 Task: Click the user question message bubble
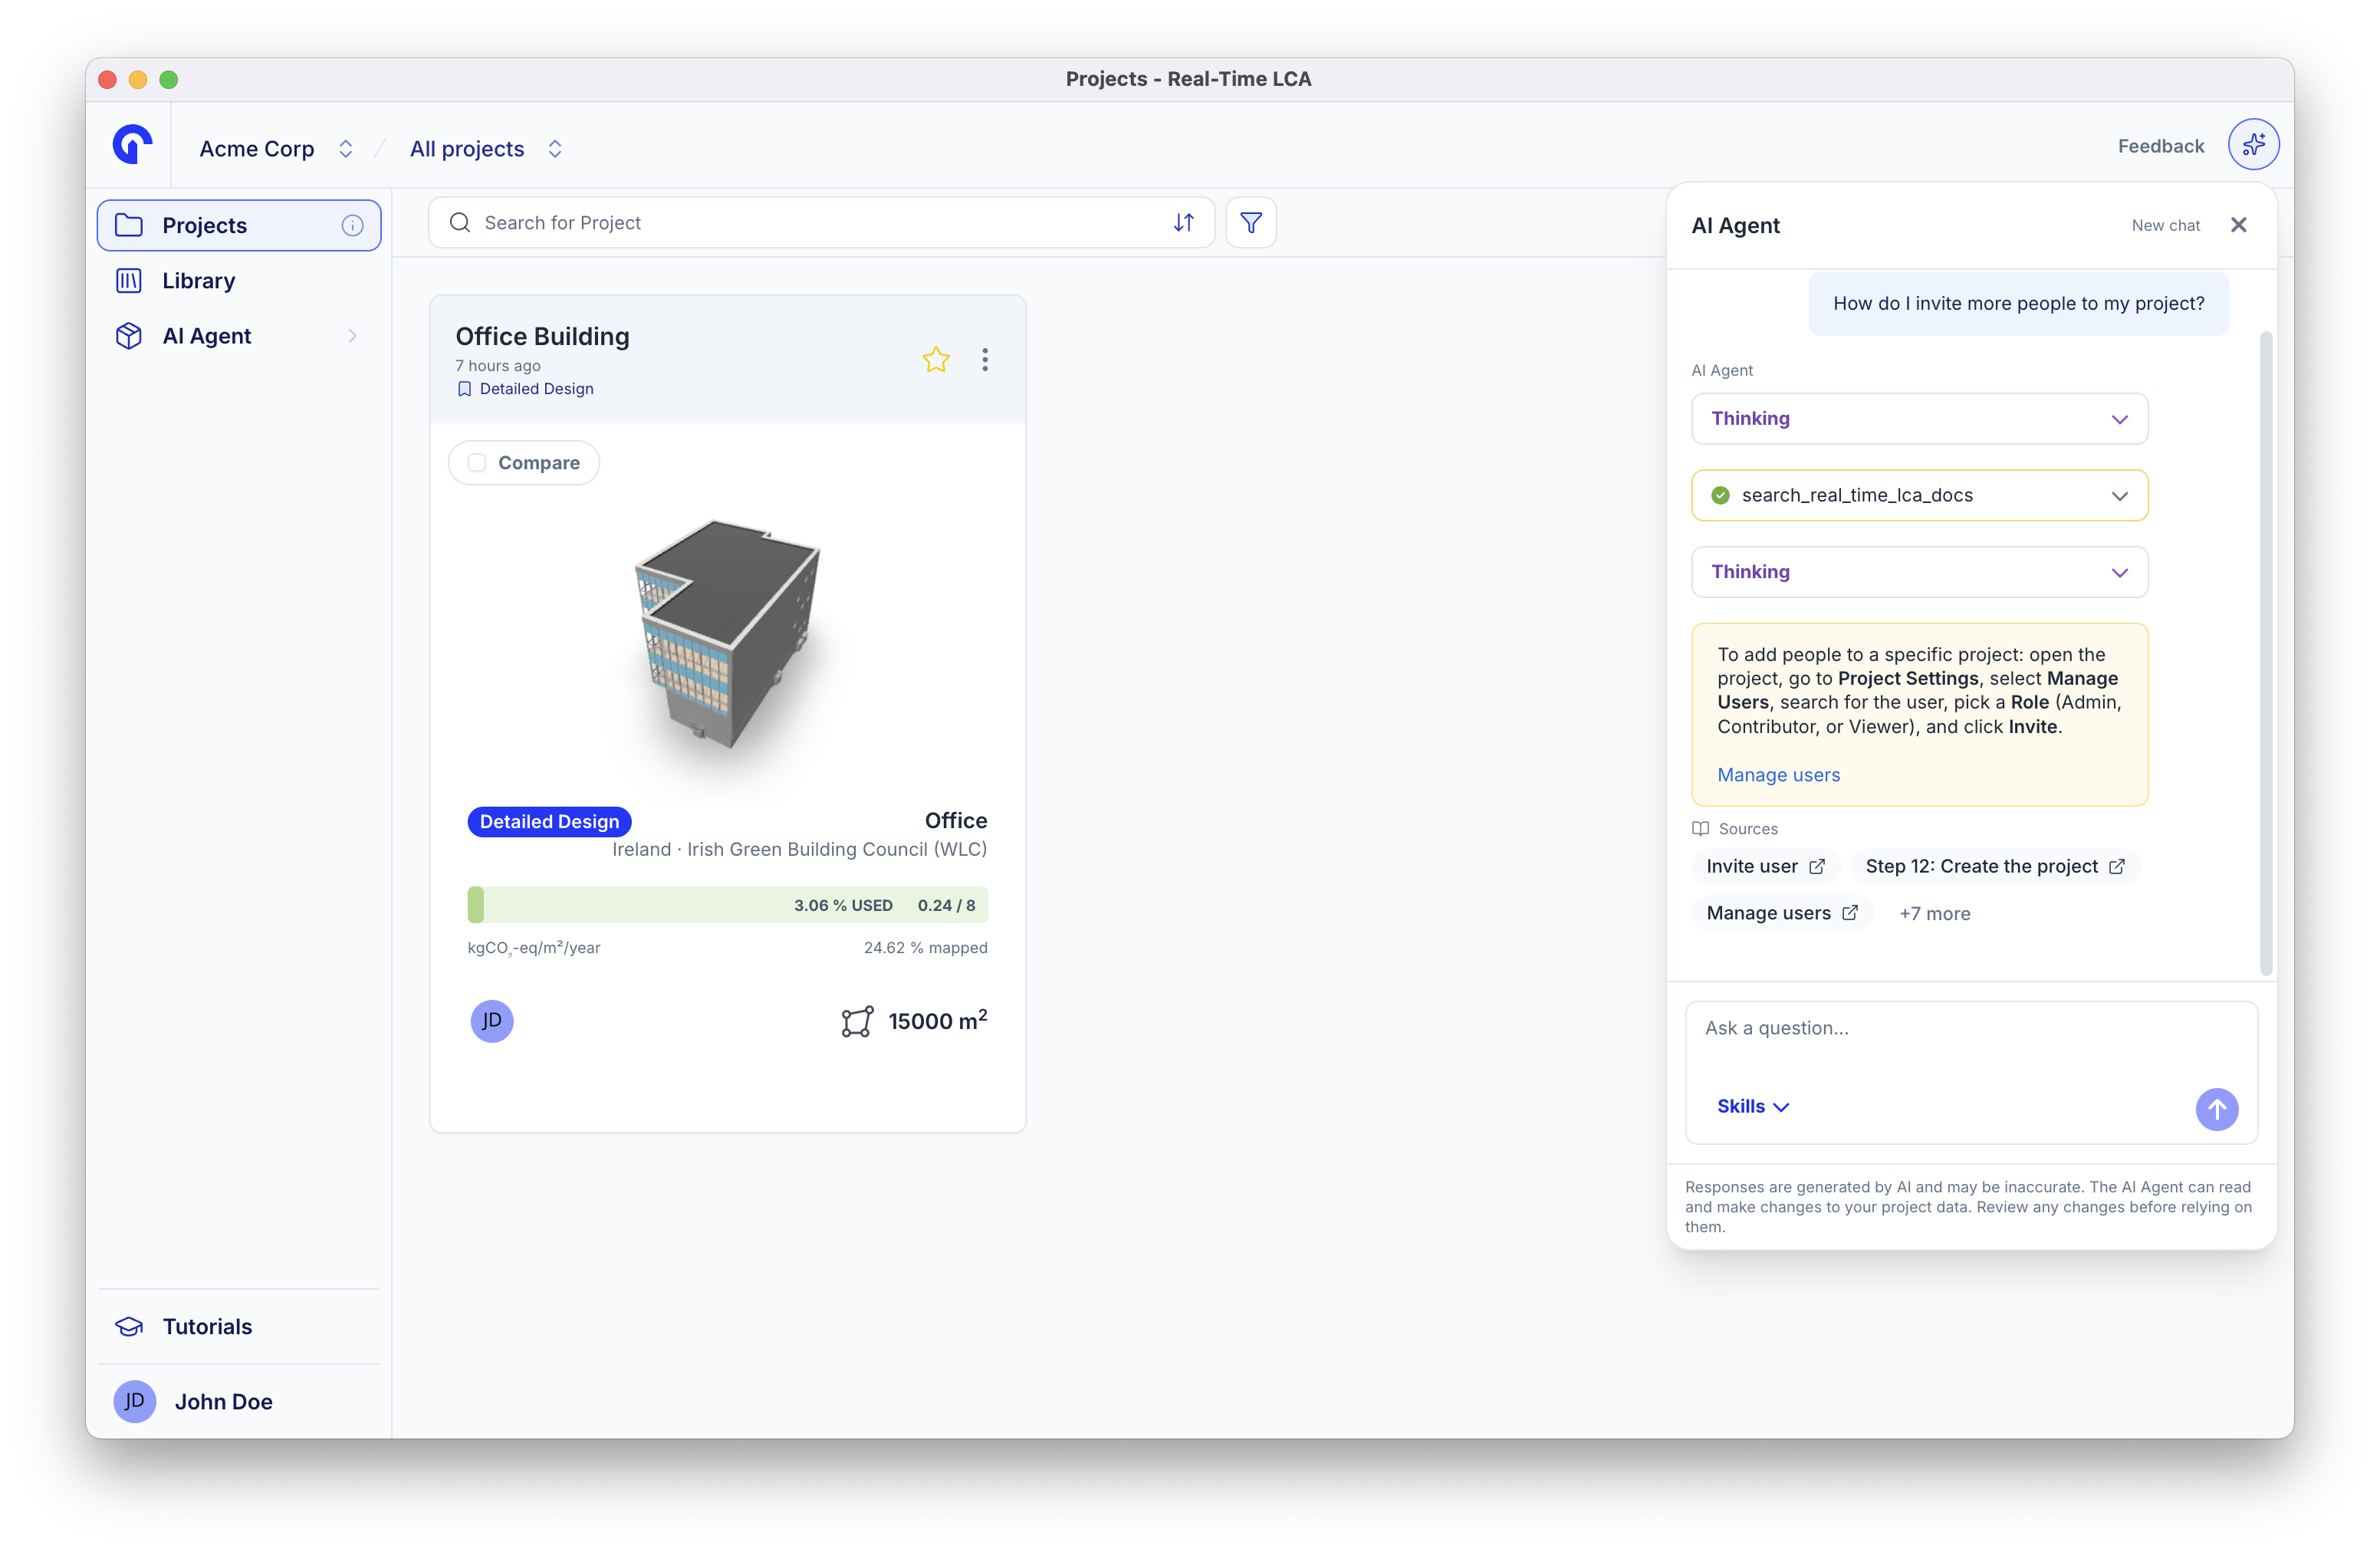2017,303
